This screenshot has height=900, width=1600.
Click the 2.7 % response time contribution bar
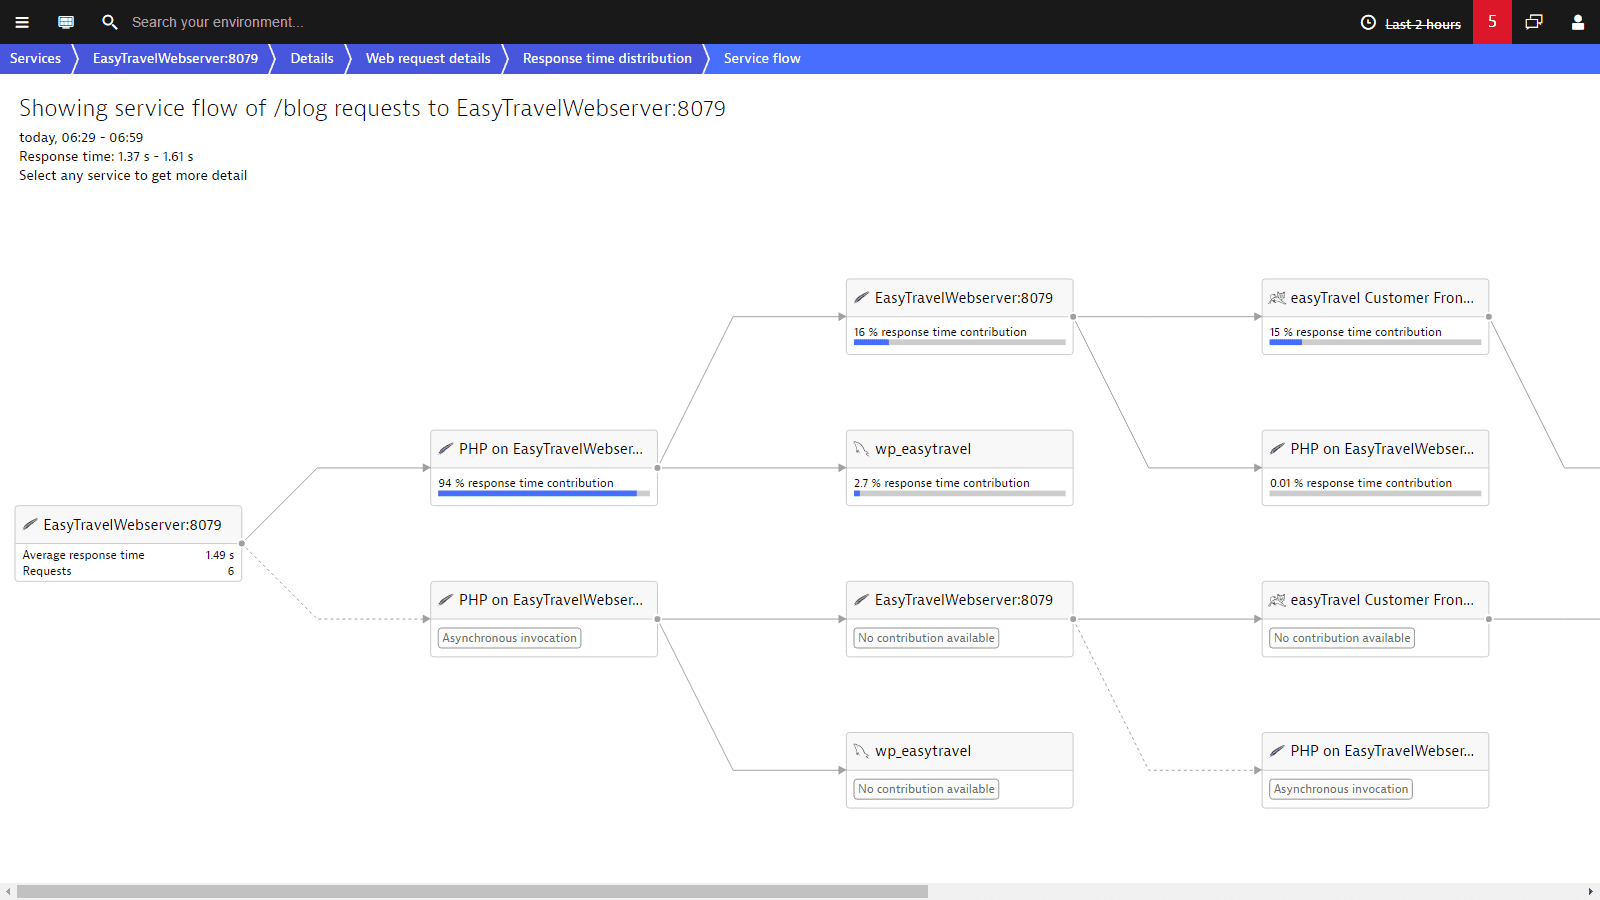tap(960, 493)
